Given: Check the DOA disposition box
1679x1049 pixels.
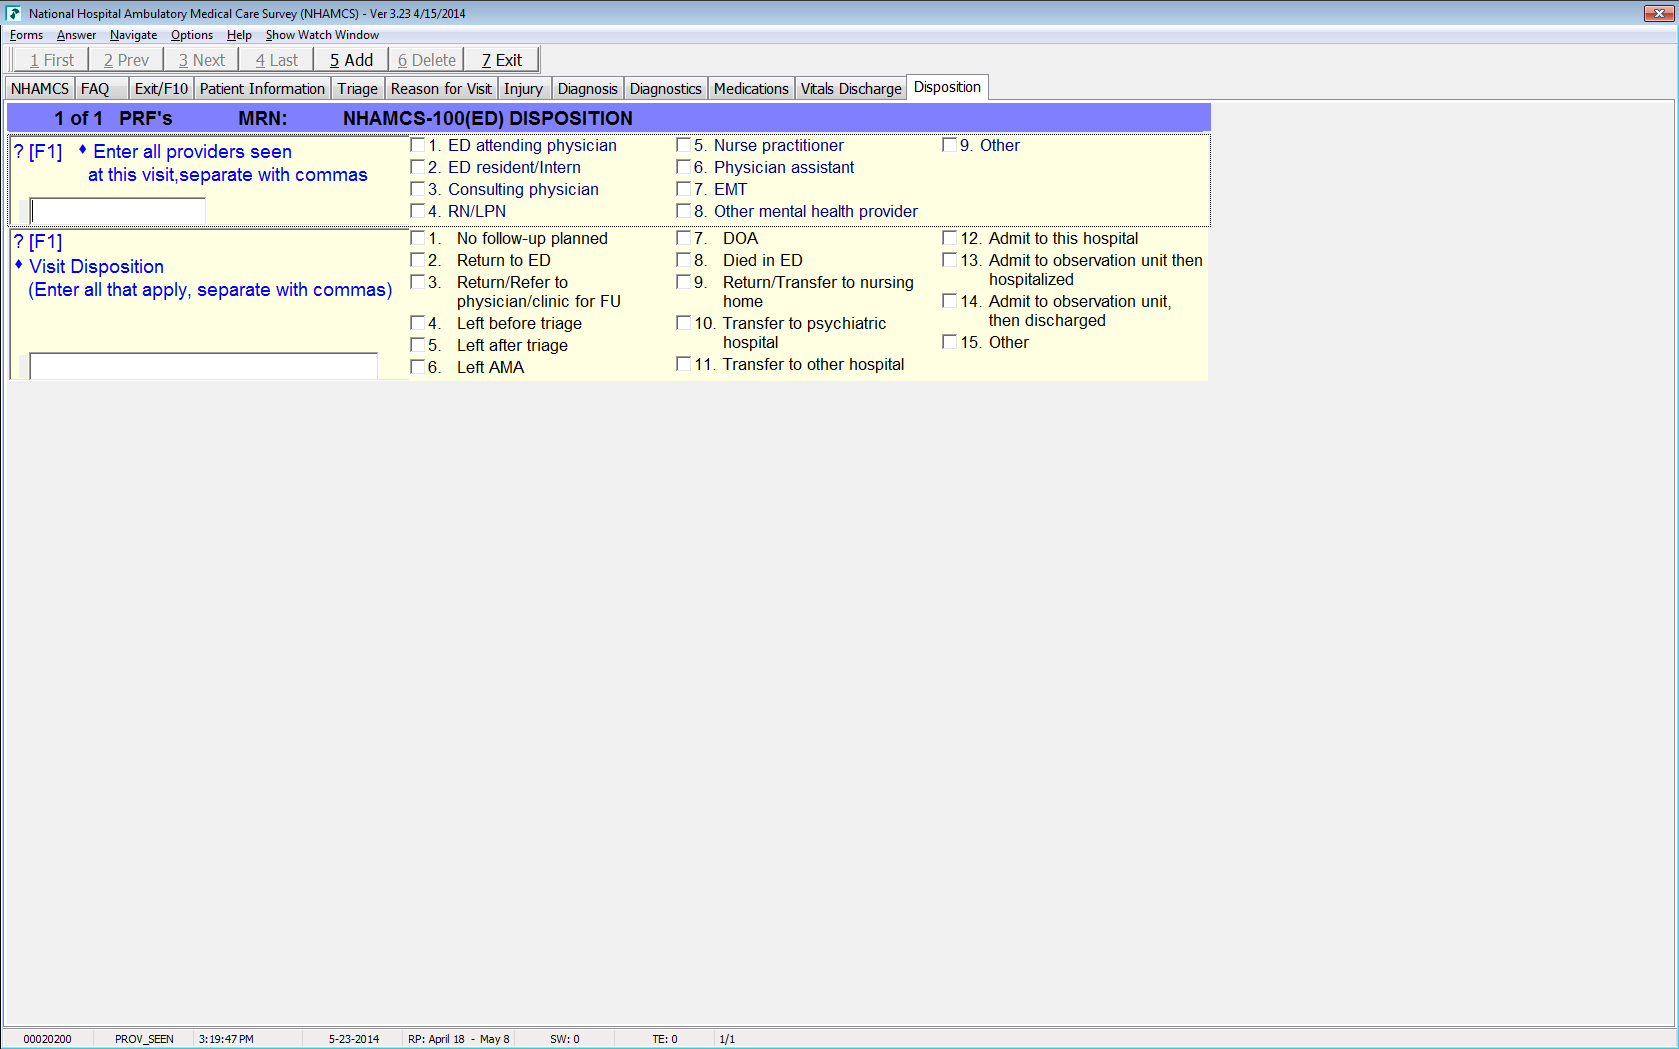Looking at the screenshot, I should pyautogui.click(x=684, y=238).
